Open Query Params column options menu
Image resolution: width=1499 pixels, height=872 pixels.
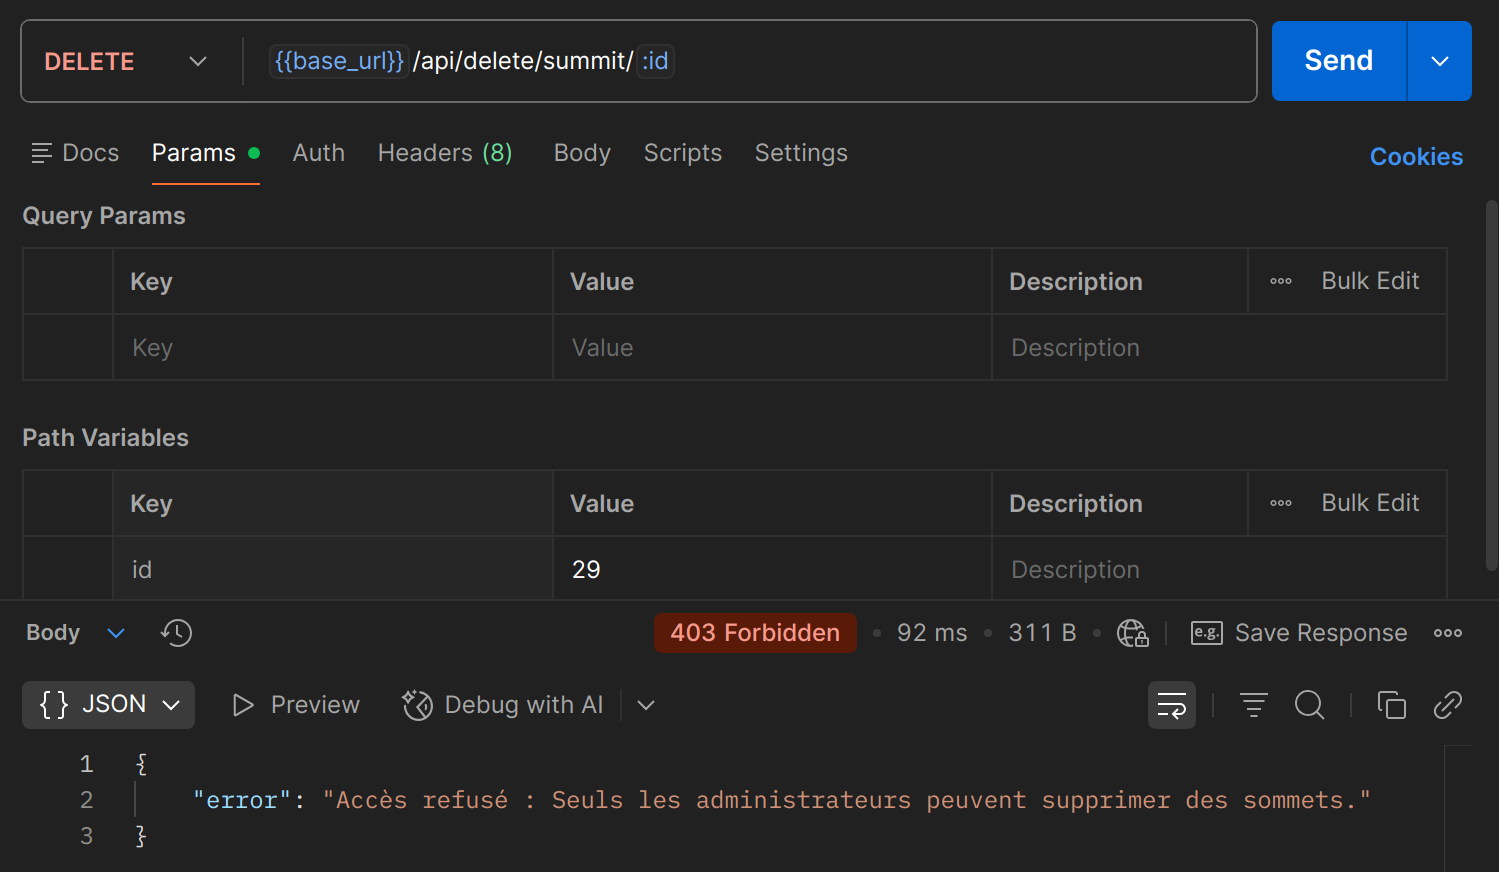1281,281
